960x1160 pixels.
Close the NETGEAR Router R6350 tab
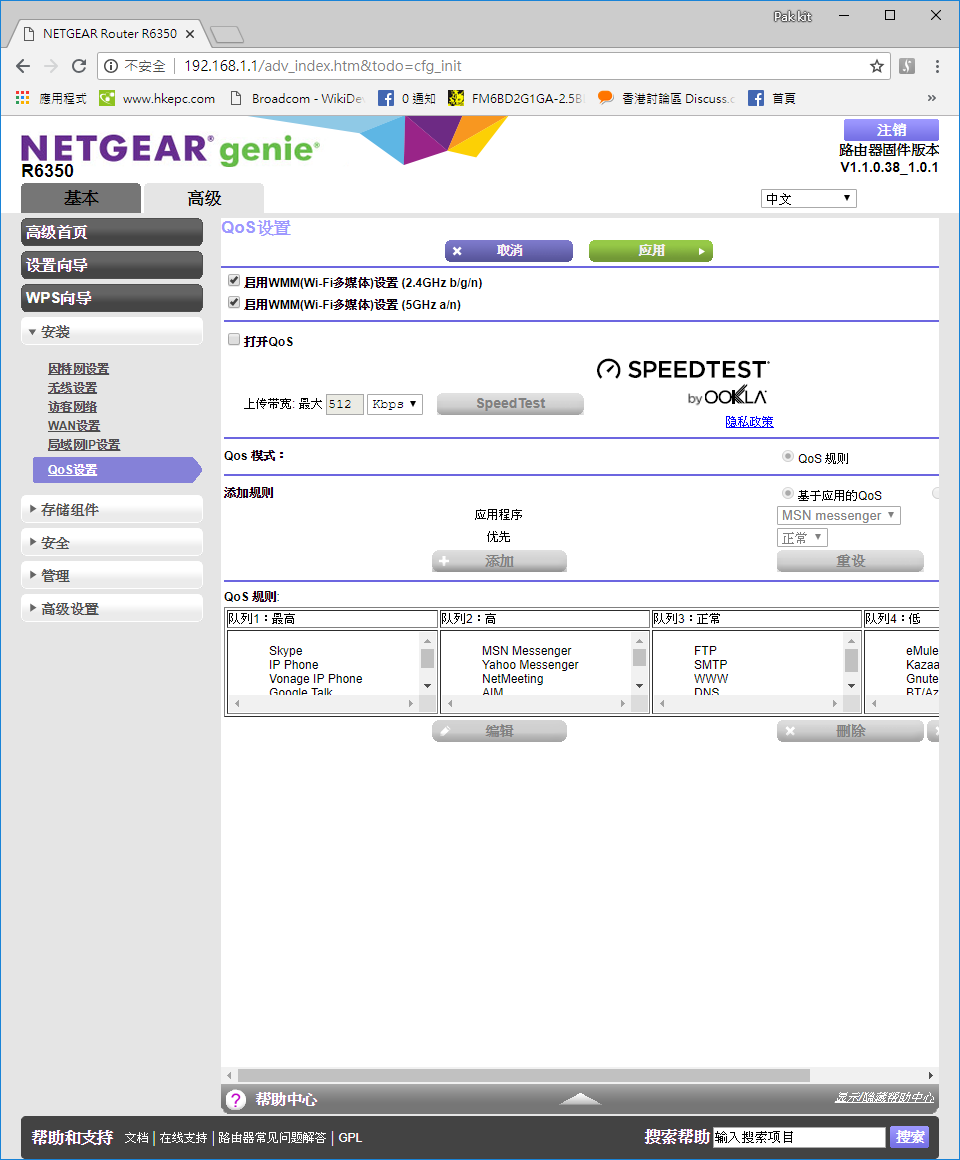tap(190, 34)
